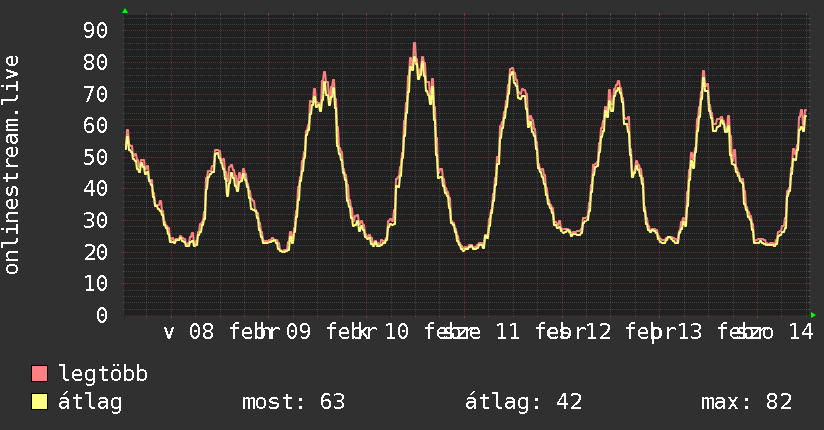
Task: Click the x-axis date label ending in 14
Action: [765, 332]
